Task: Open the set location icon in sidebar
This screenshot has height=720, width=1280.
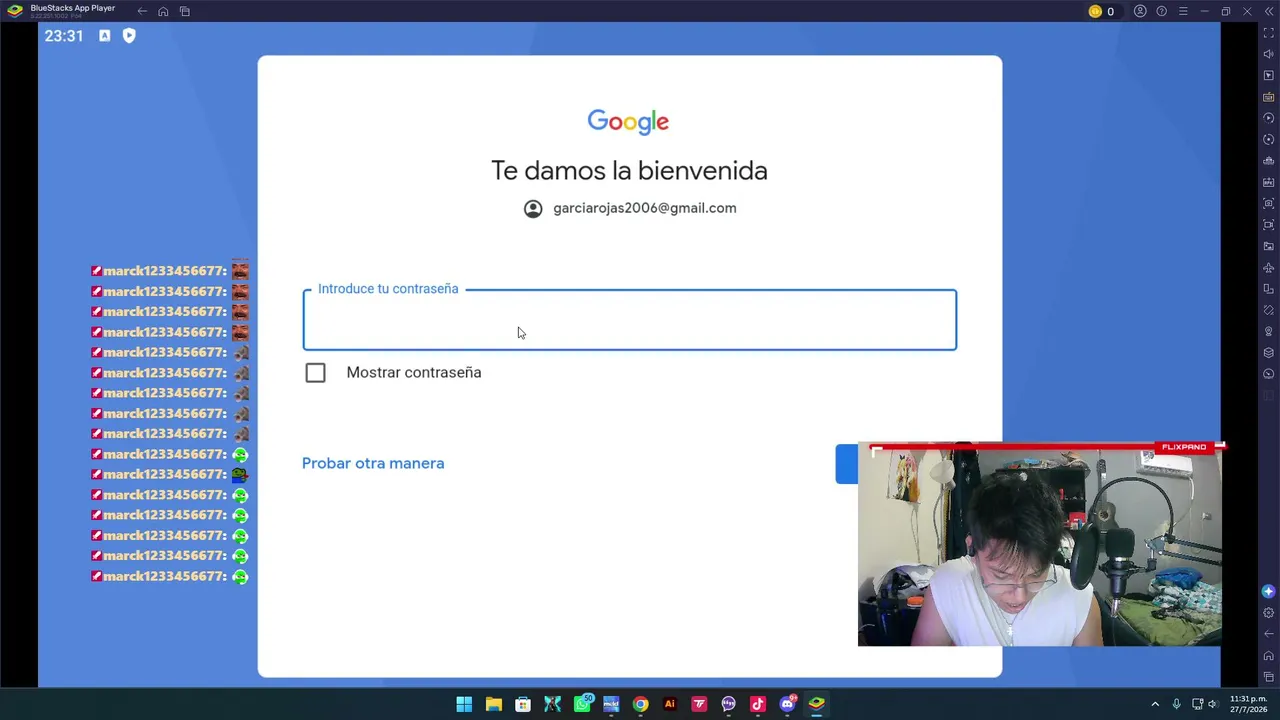Action: pos(1269,332)
